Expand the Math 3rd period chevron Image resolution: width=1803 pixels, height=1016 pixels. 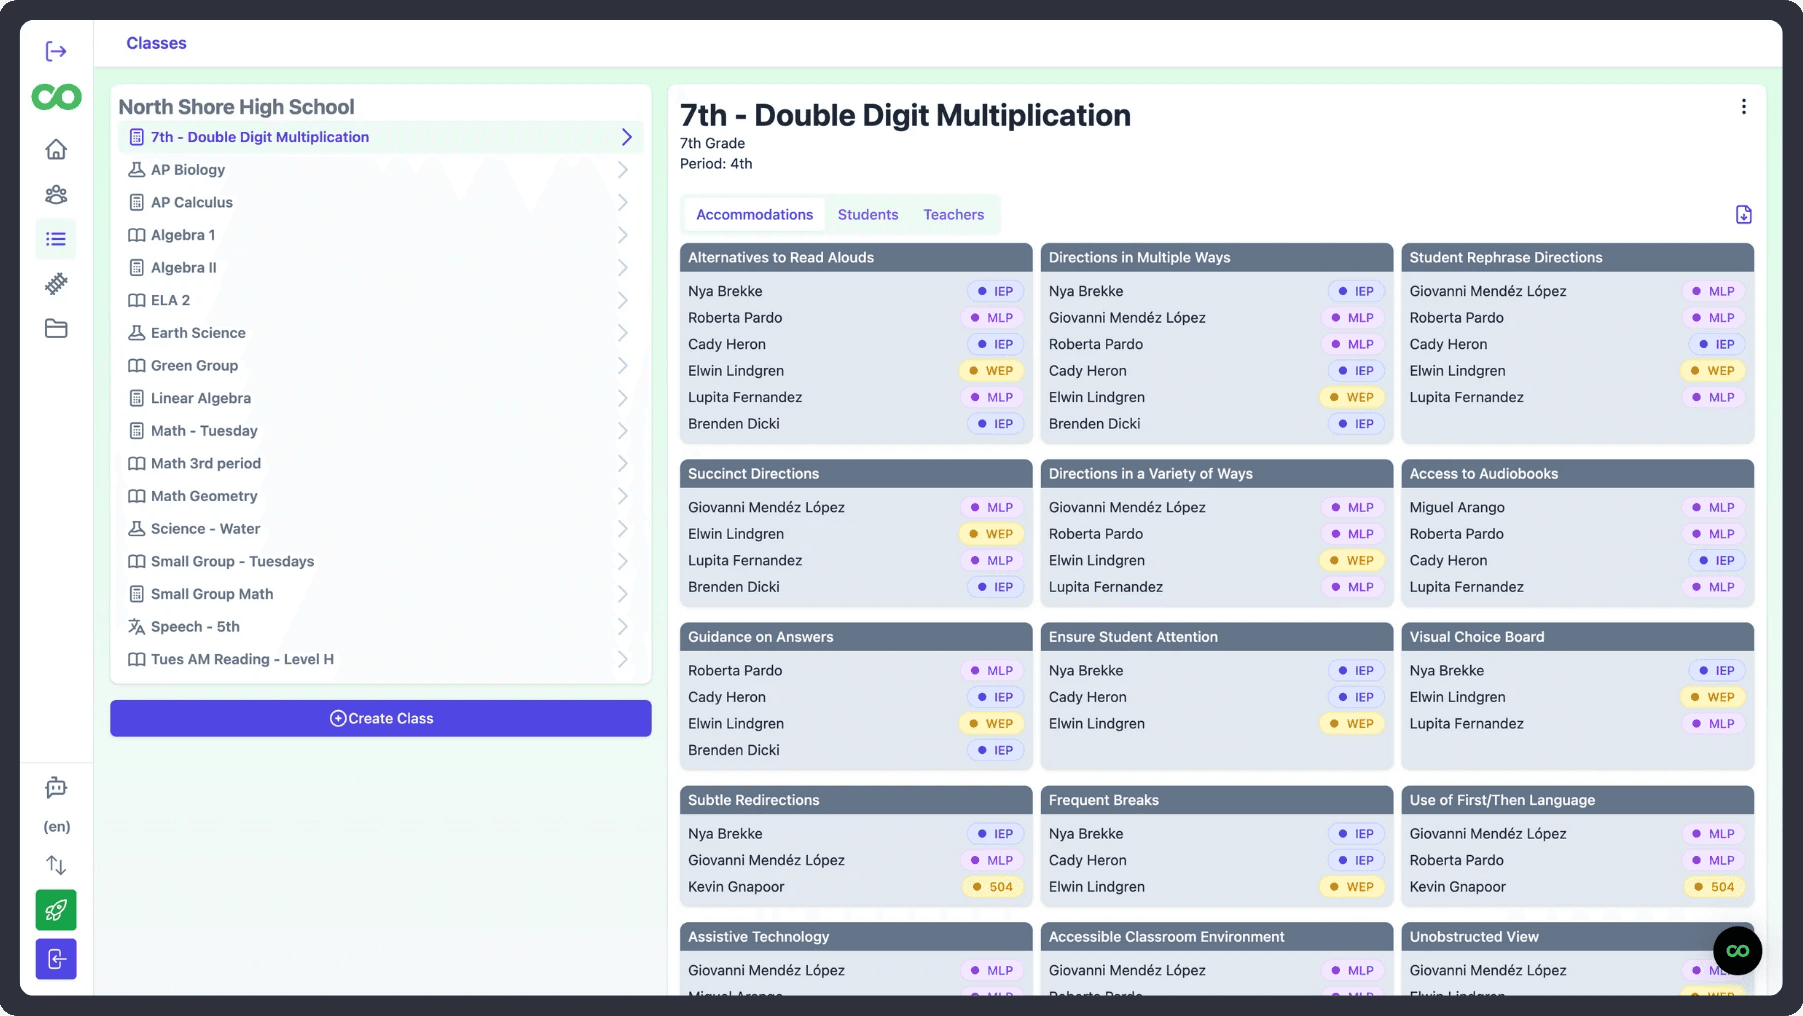623,463
